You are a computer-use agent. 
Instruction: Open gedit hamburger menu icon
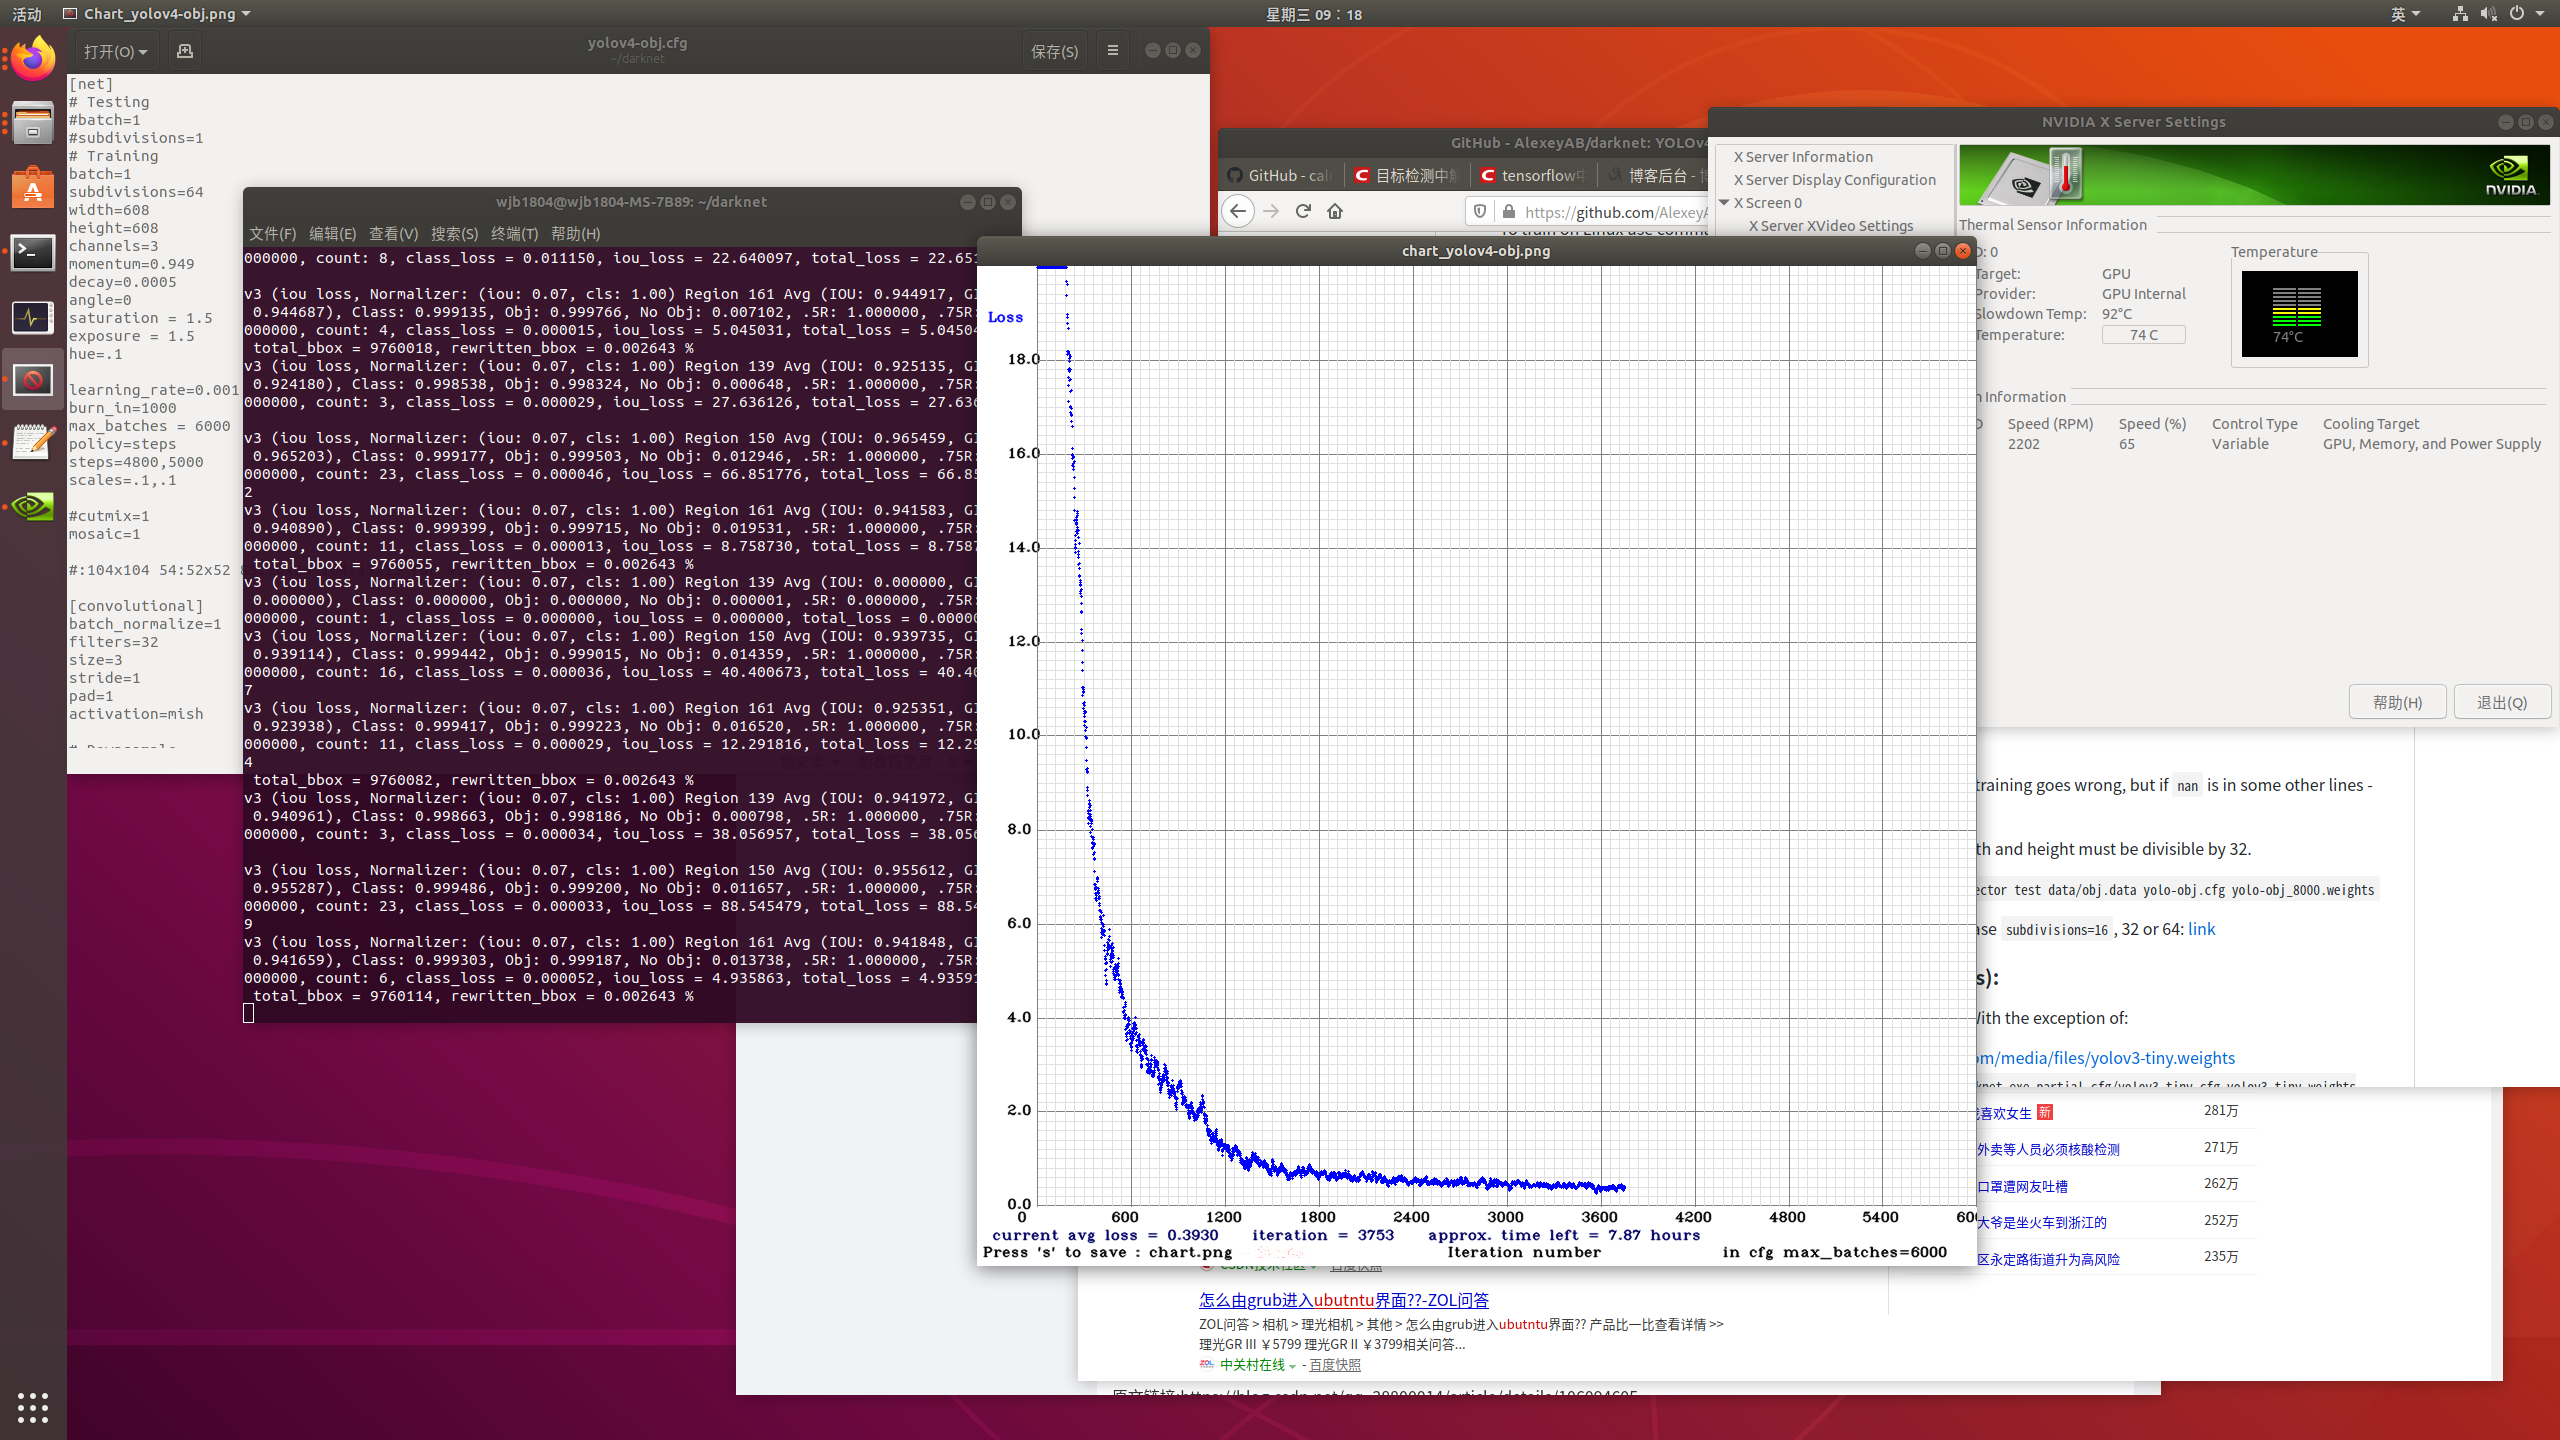pos(1113,50)
